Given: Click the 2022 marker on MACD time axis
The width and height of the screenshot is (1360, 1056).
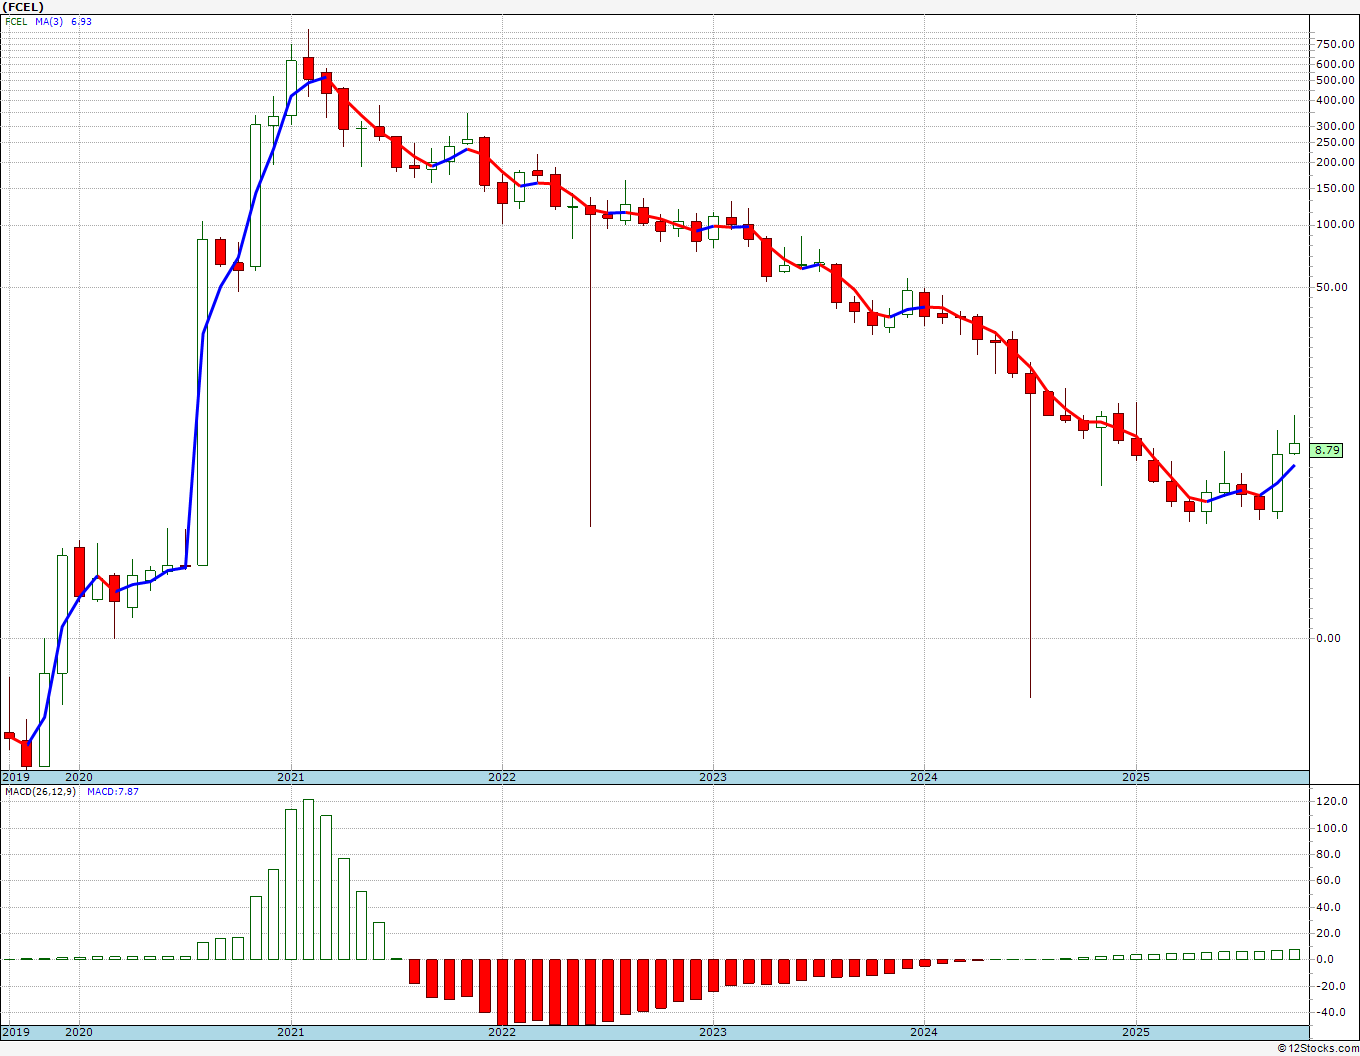Looking at the screenshot, I should point(501,1032).
